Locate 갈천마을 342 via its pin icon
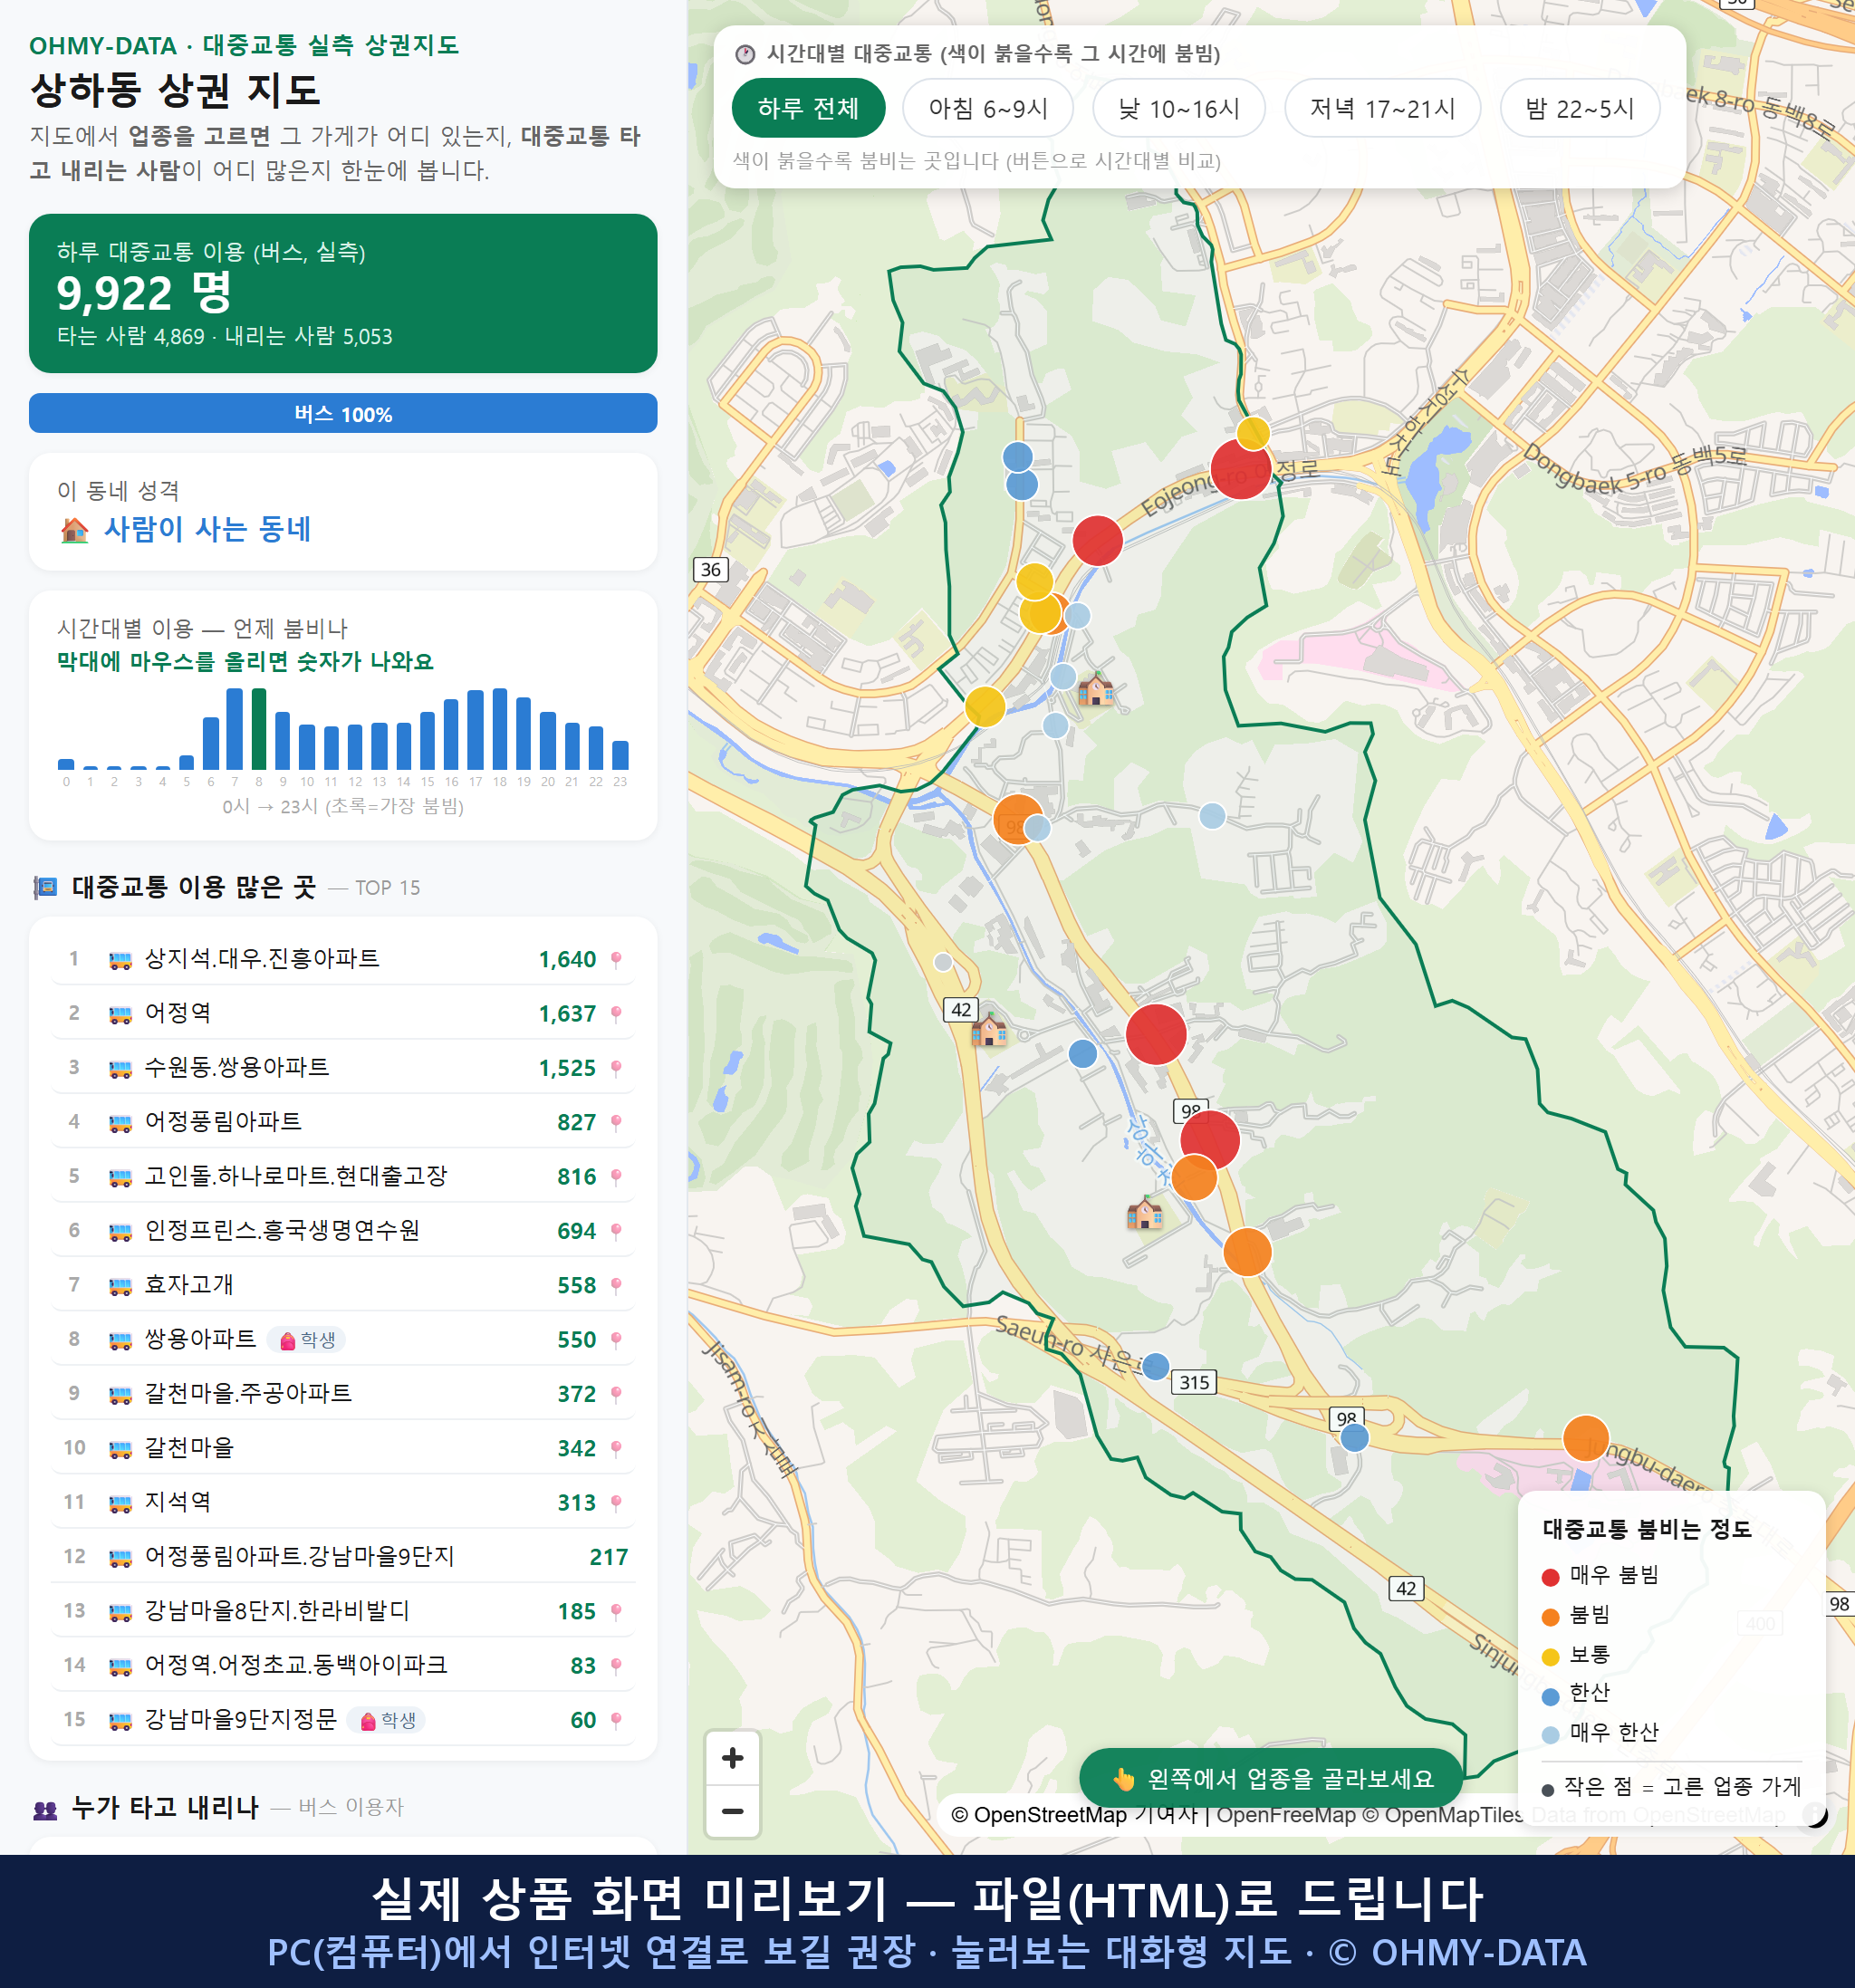This screenshot has width=1855, height=1988. point(616,1449)
